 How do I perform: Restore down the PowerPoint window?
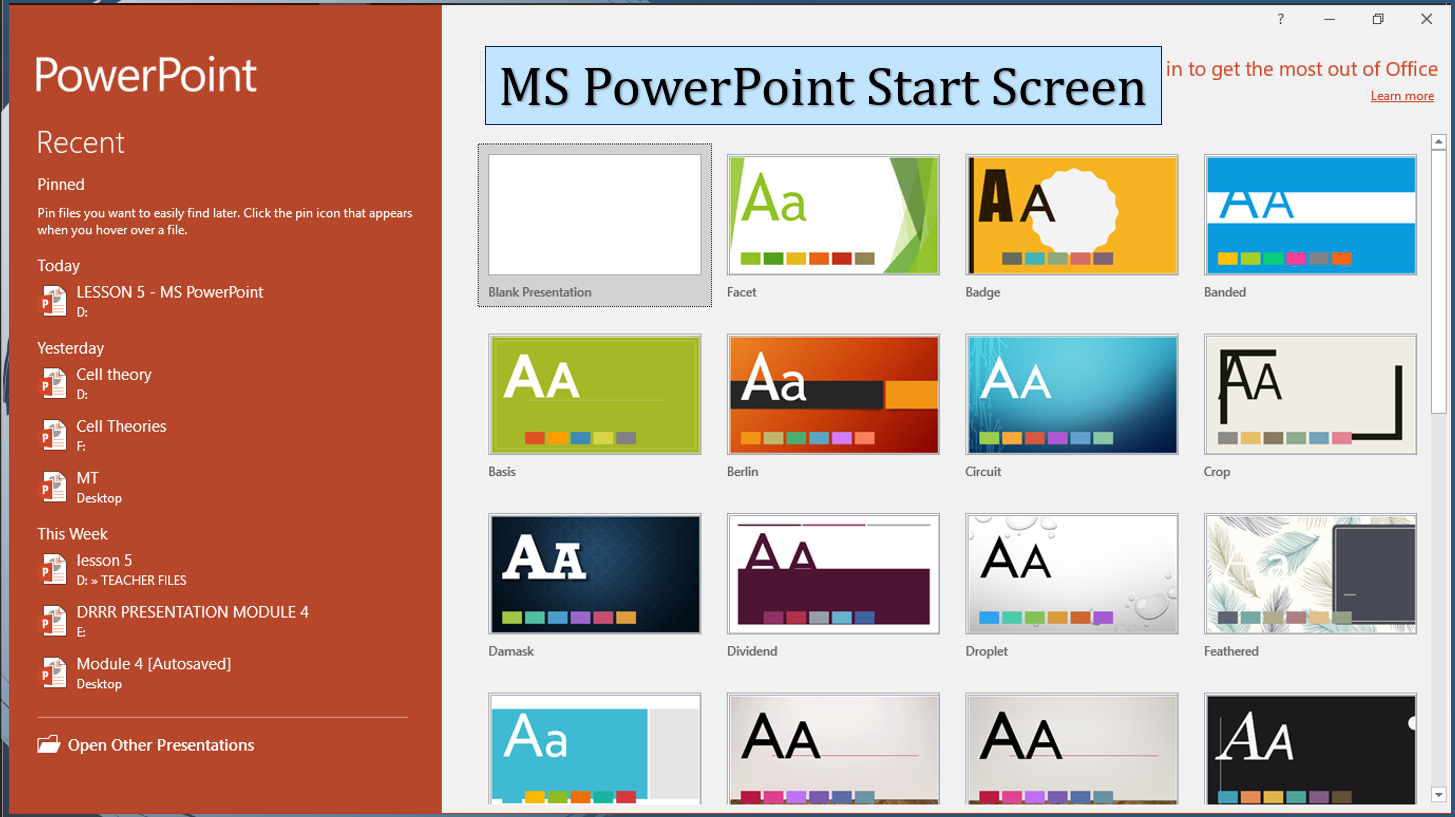coord(1378,19)
